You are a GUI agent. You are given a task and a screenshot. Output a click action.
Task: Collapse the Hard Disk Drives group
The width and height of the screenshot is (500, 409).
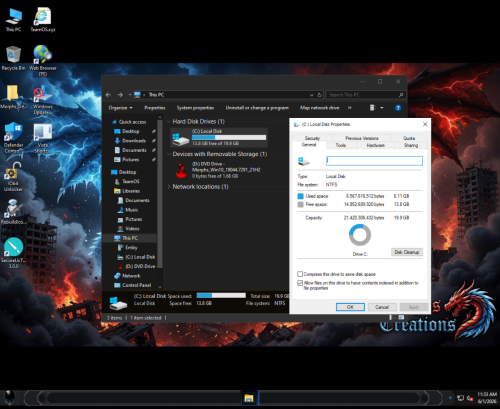pos(169,121)
